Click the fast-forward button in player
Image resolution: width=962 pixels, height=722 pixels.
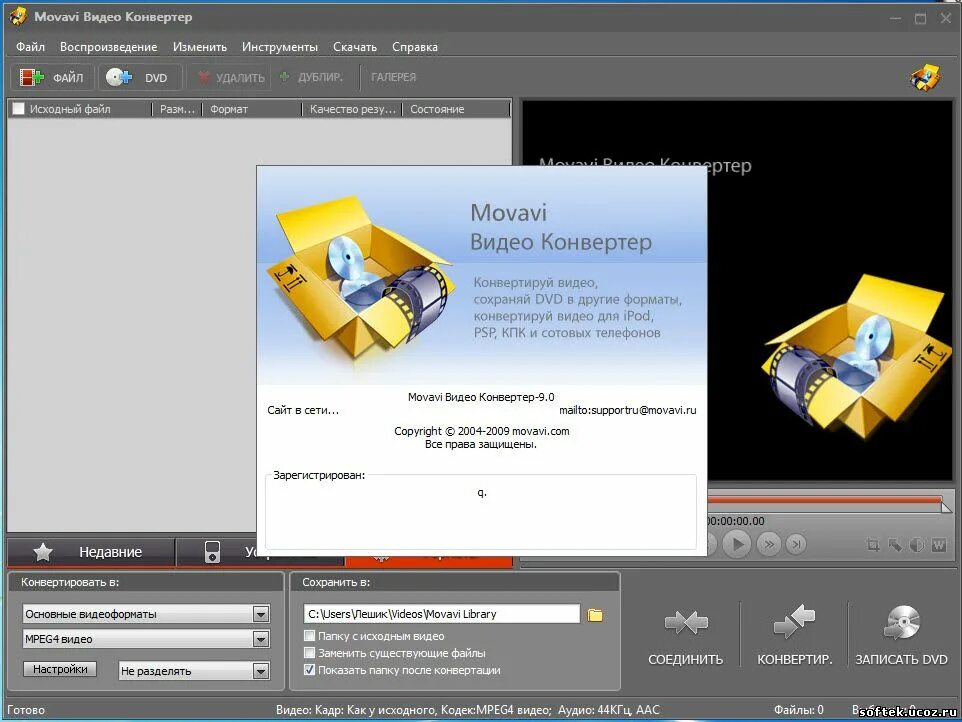tap(768, 544)
